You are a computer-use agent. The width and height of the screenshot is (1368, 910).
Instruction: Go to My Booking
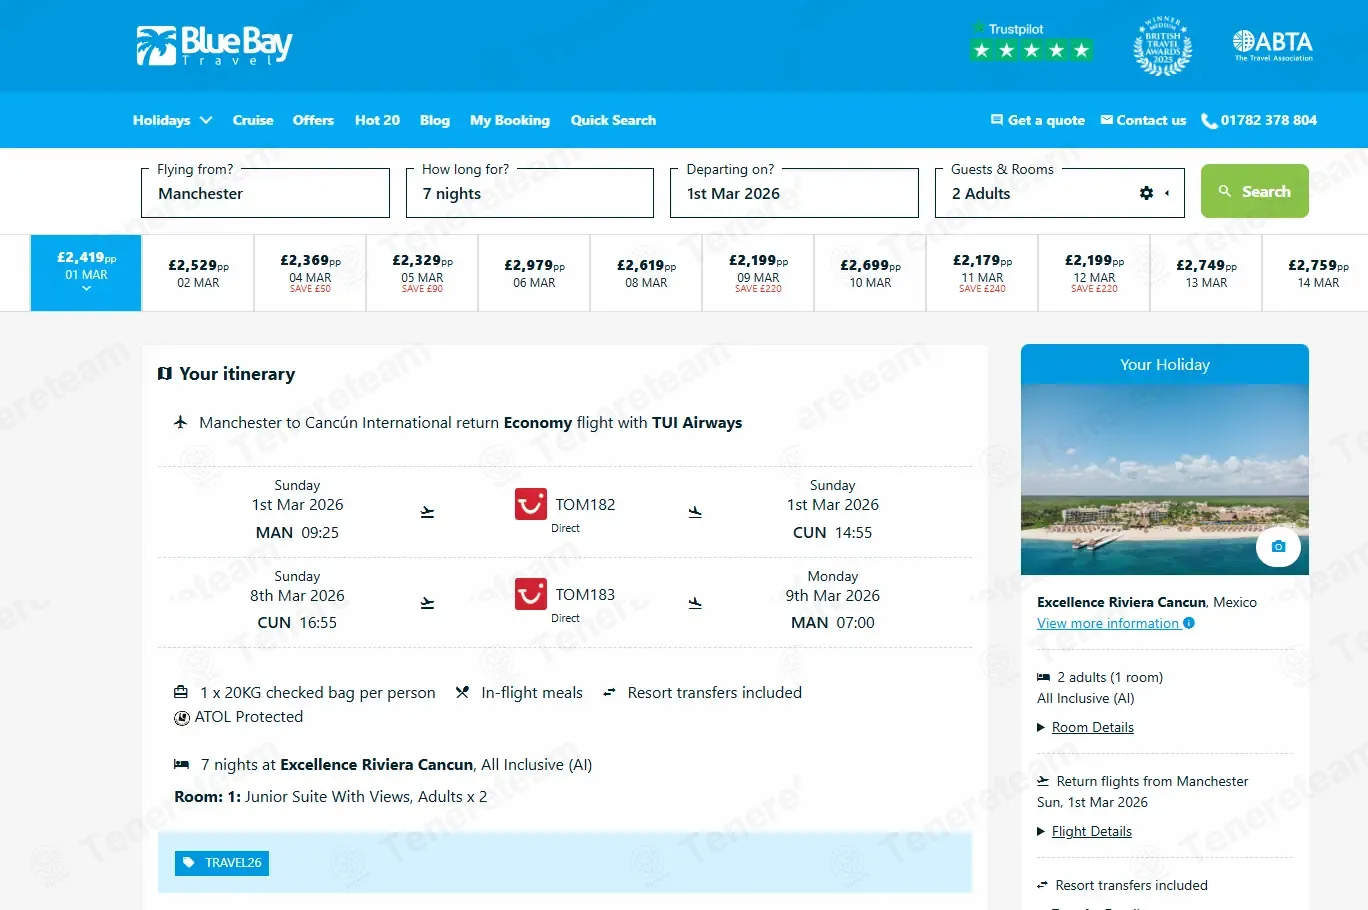coord(510,120)
